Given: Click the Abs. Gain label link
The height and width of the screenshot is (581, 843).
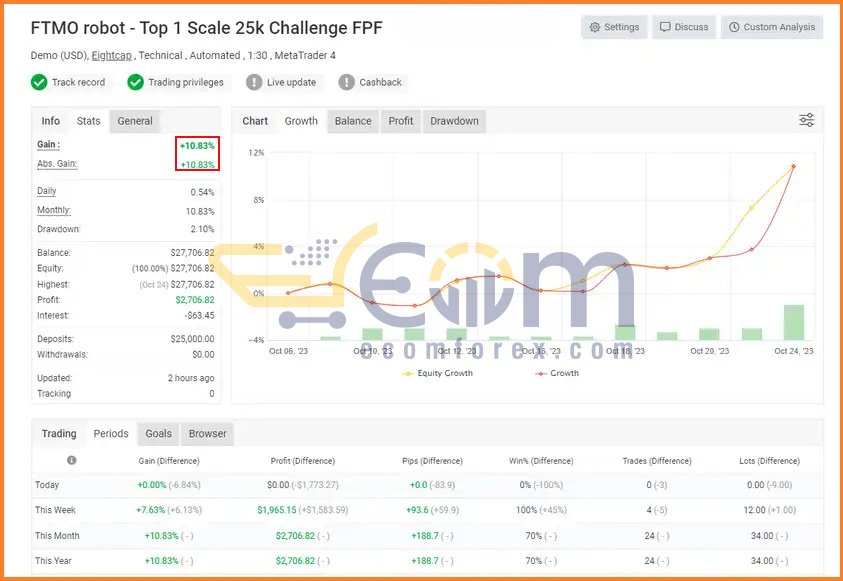Looking at the screenshot, I should pos(57,164).
